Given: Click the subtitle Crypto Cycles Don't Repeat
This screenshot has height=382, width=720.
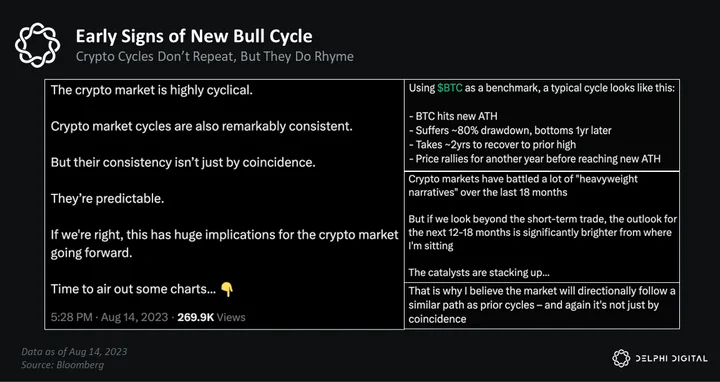Looking at the screenshot, I should [x=214, y=57].
